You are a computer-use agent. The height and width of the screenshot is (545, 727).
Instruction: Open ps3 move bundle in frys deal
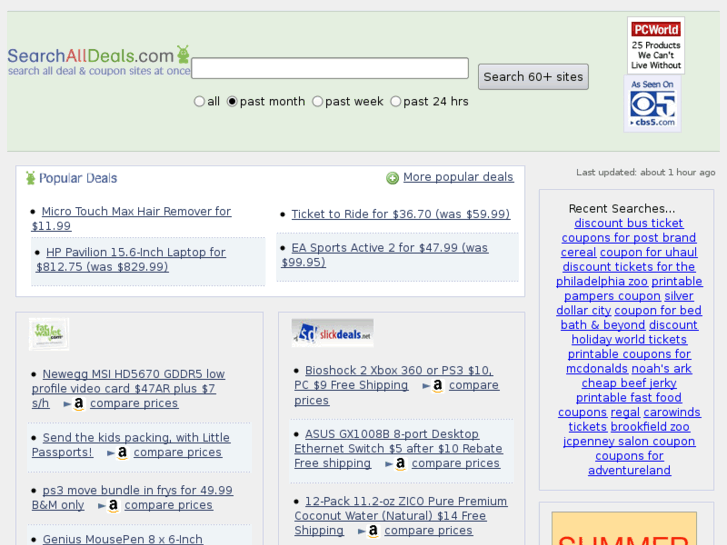132,498
